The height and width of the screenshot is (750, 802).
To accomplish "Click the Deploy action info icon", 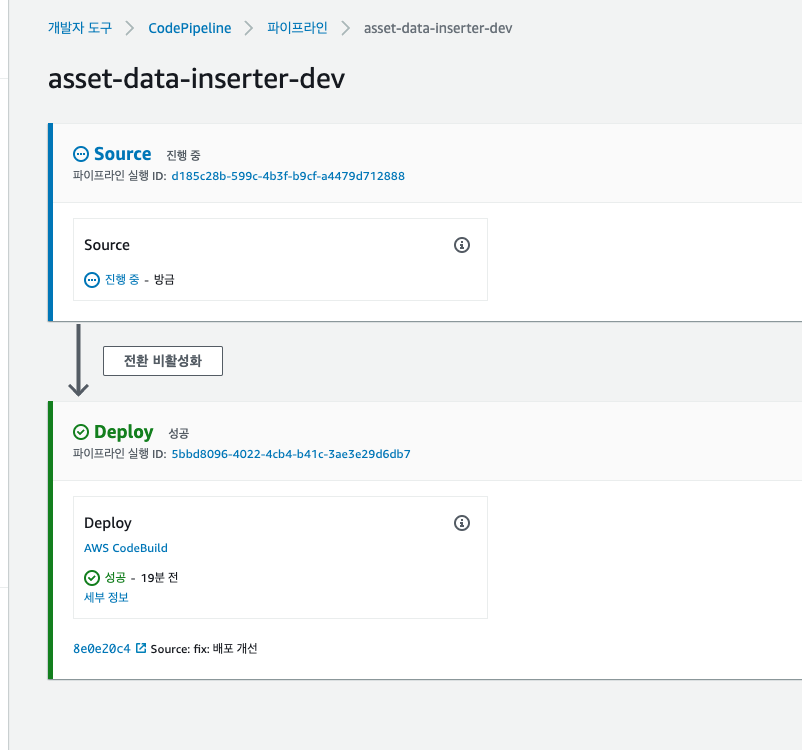I will [x=462, y=523].
